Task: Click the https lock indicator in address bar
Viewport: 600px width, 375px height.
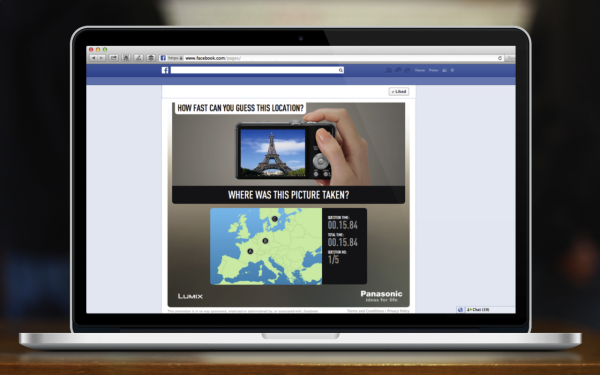Action: (176, 58)
